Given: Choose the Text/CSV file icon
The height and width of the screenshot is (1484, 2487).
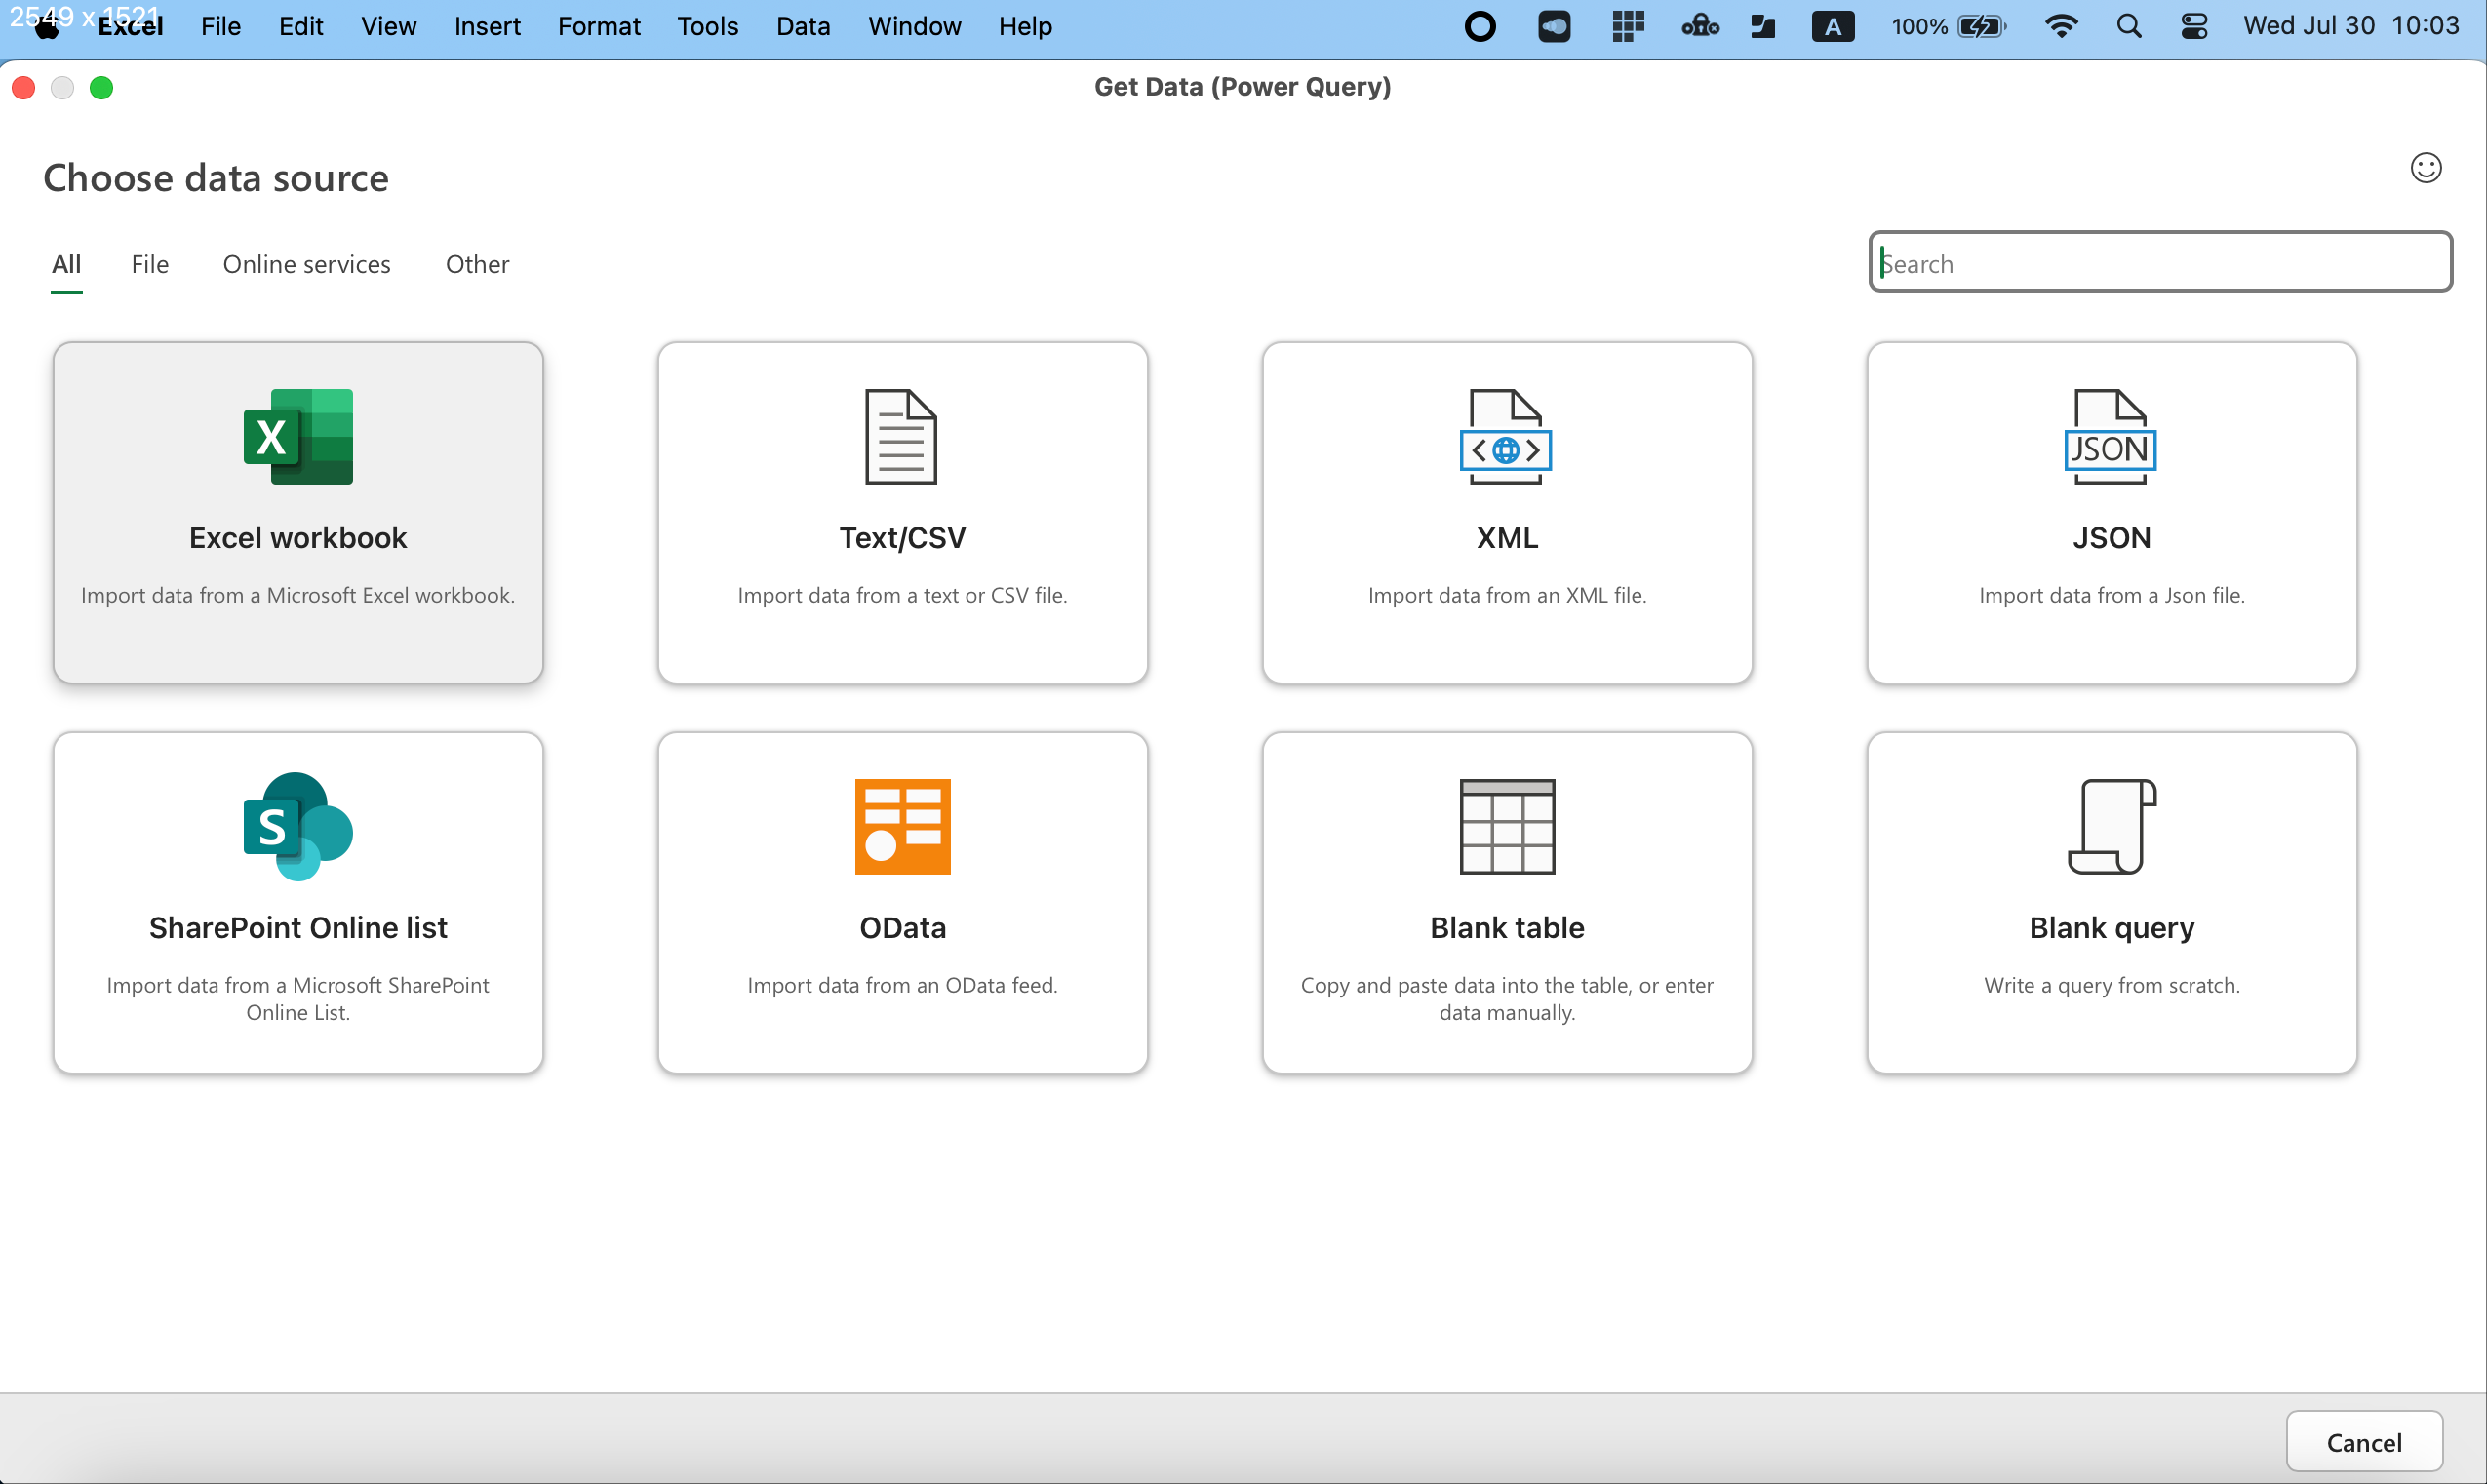Looking at the screenshot, I should tap(901, 437).
